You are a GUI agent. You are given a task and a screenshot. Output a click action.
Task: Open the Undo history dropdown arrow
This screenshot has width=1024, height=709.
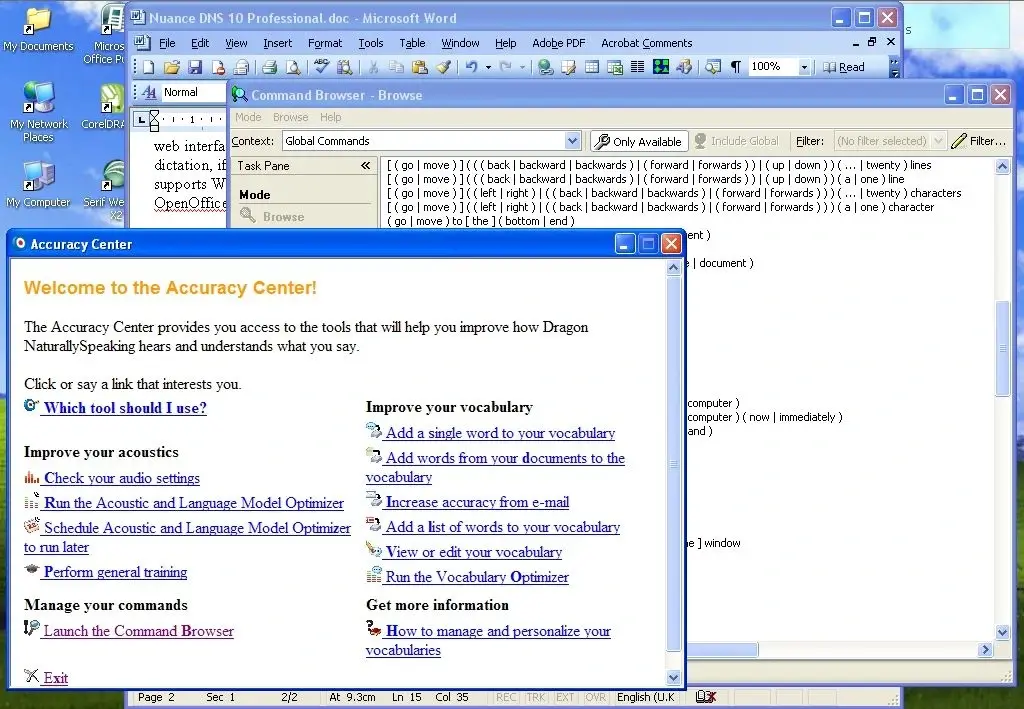pyautogui.click(x=488, y=67)
